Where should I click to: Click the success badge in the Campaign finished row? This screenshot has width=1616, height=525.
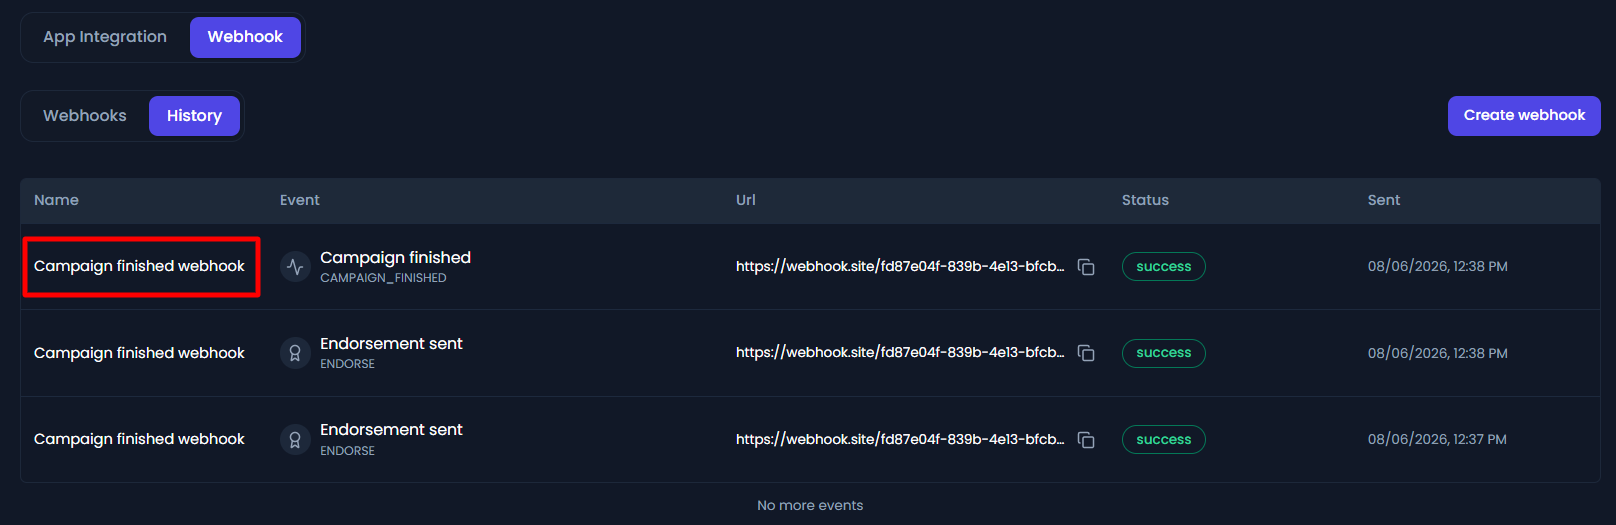tap(1164, 267)
